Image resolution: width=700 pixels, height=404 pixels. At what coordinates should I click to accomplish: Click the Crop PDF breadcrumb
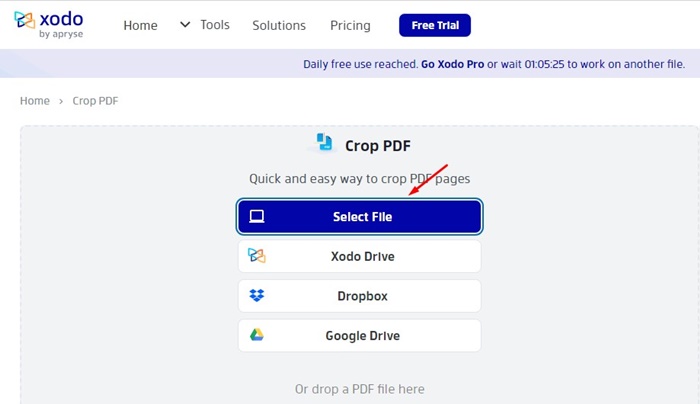click(x=95, y=101)
